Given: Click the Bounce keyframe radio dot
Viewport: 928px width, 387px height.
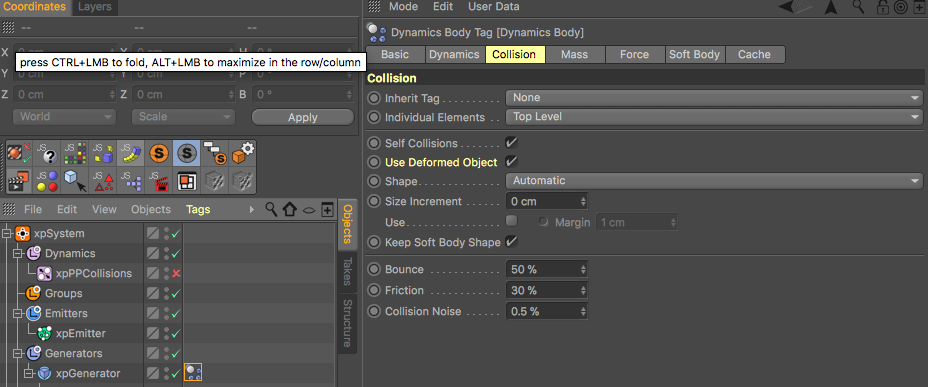Looking at the screenshot, I should pyautogui.click(x=374, y=269).
